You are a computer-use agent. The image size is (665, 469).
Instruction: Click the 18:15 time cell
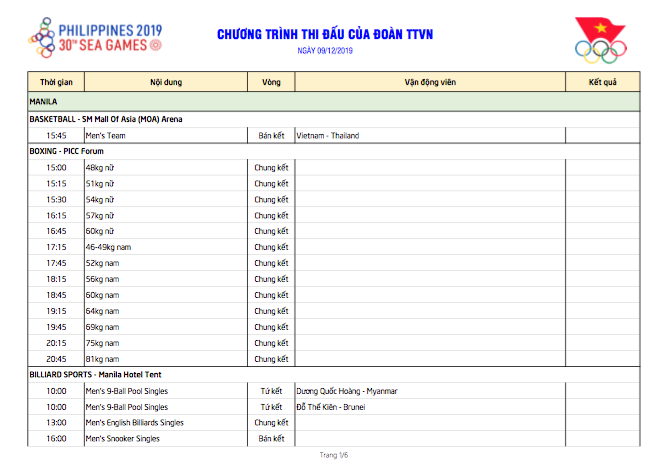click(x=56, y=279)
